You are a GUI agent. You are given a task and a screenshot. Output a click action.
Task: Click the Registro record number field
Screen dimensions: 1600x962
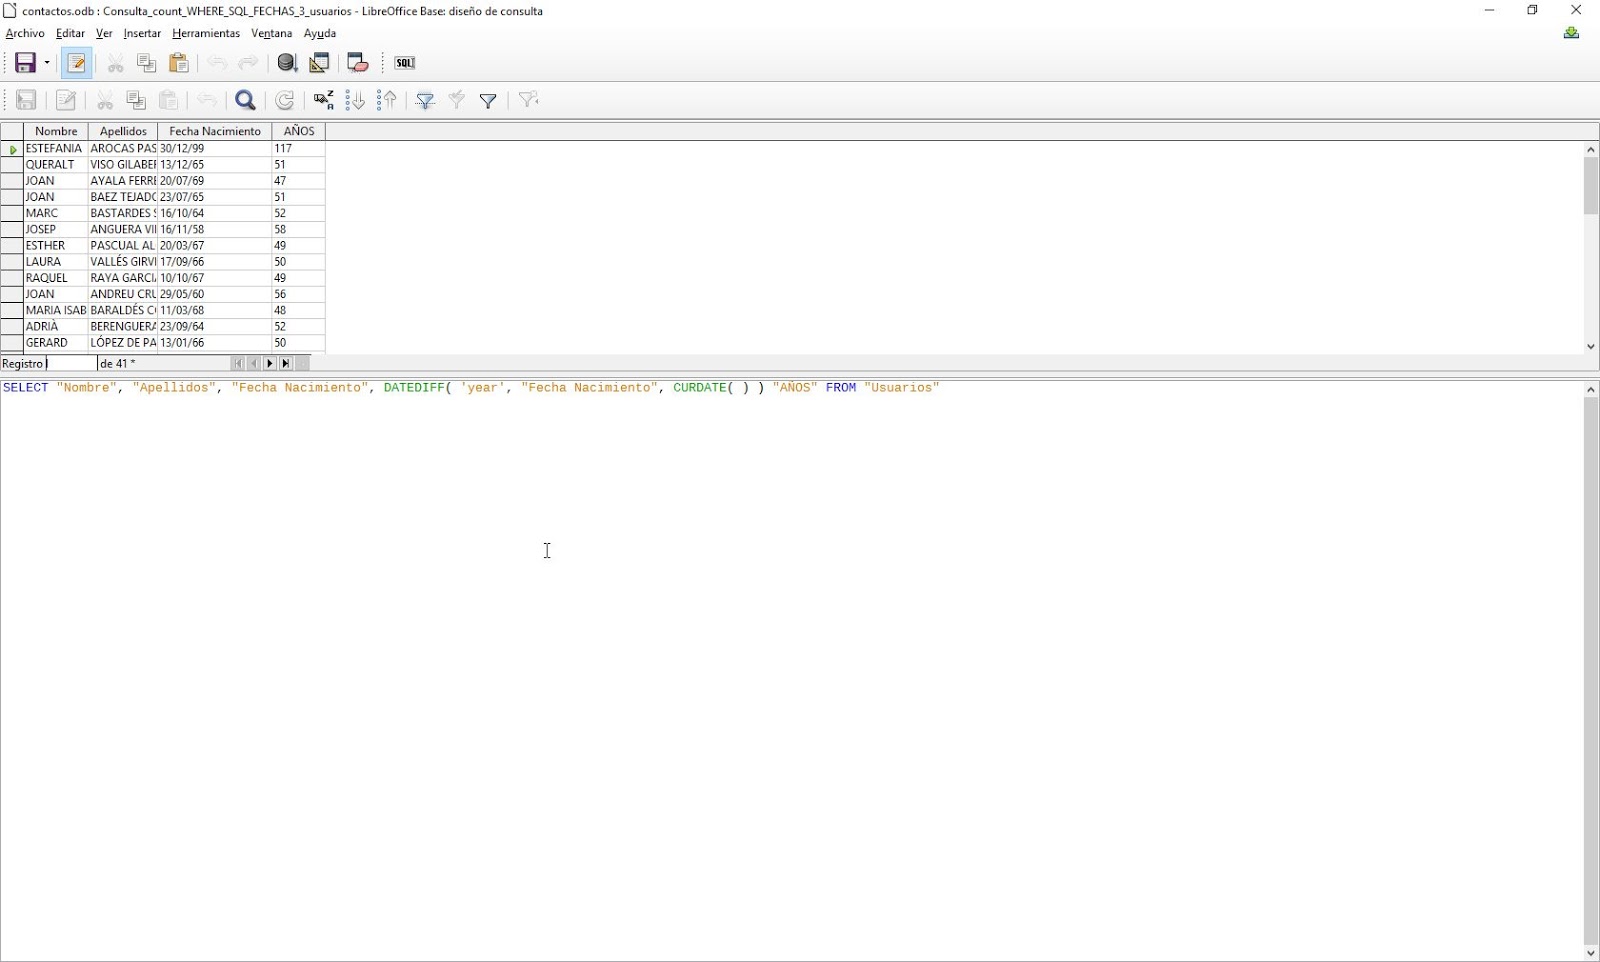pyautogui.click(x=68, y=363)
